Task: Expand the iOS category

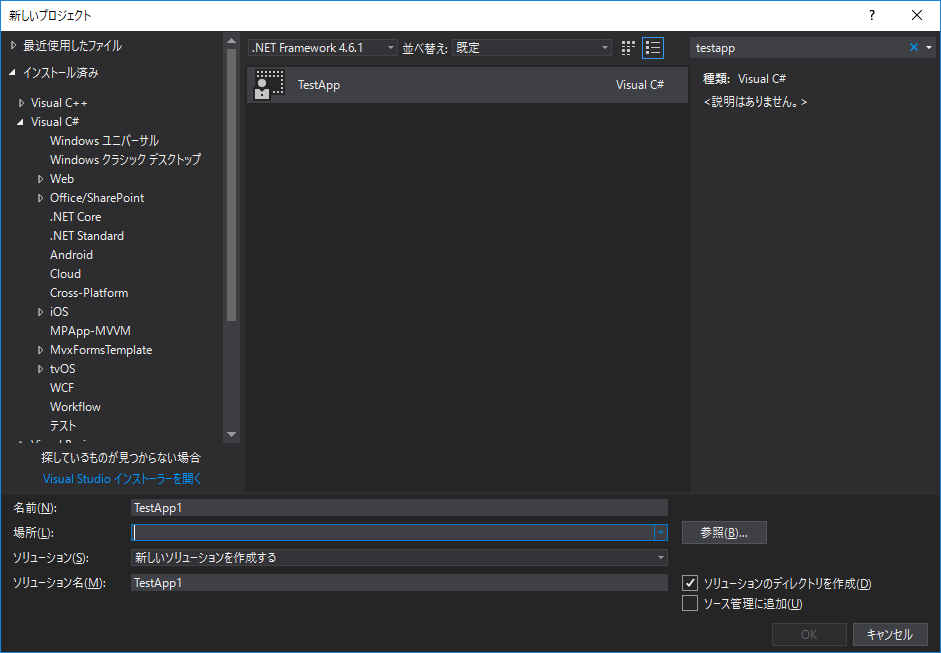Action: [41, 311]
